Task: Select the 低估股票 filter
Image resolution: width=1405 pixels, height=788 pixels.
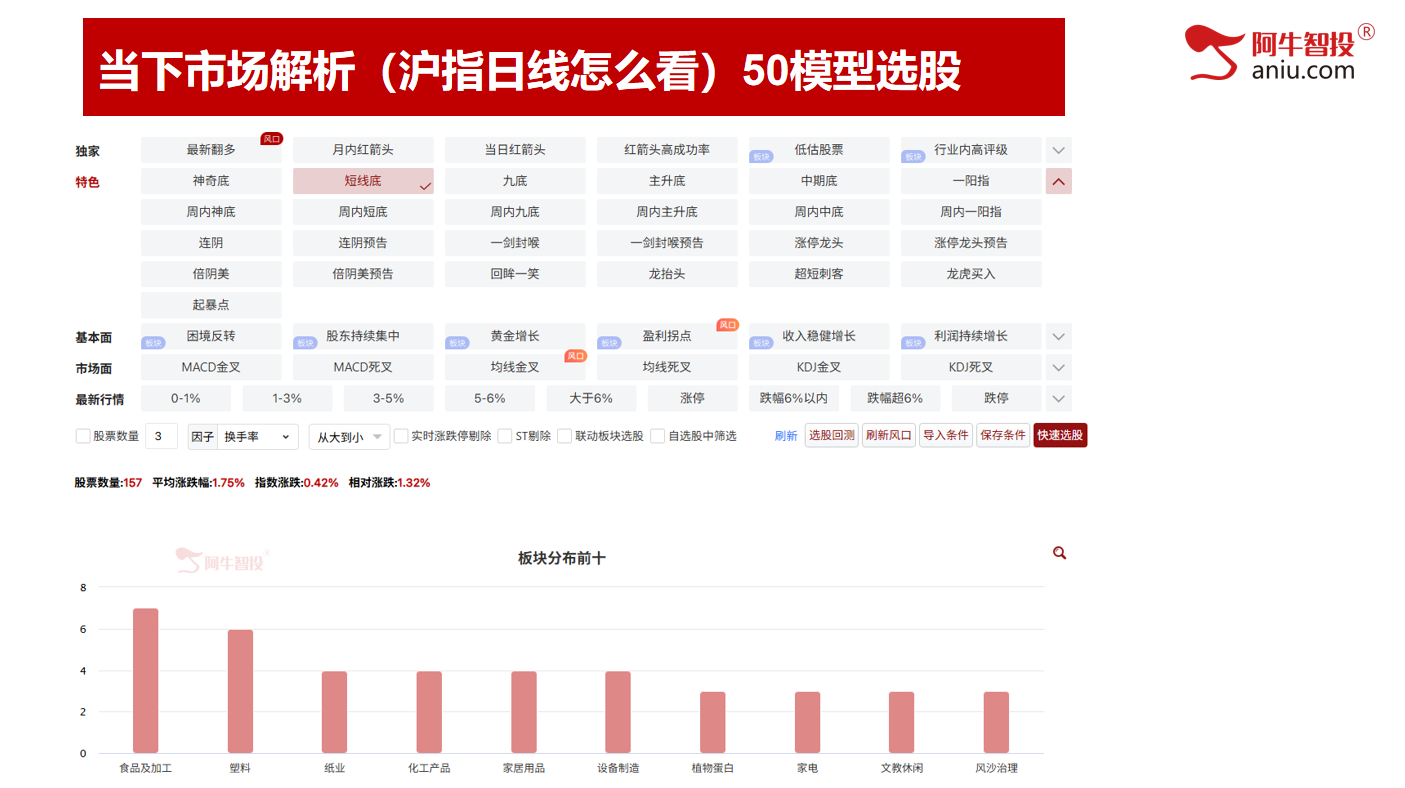Action: tap(819, 150)
